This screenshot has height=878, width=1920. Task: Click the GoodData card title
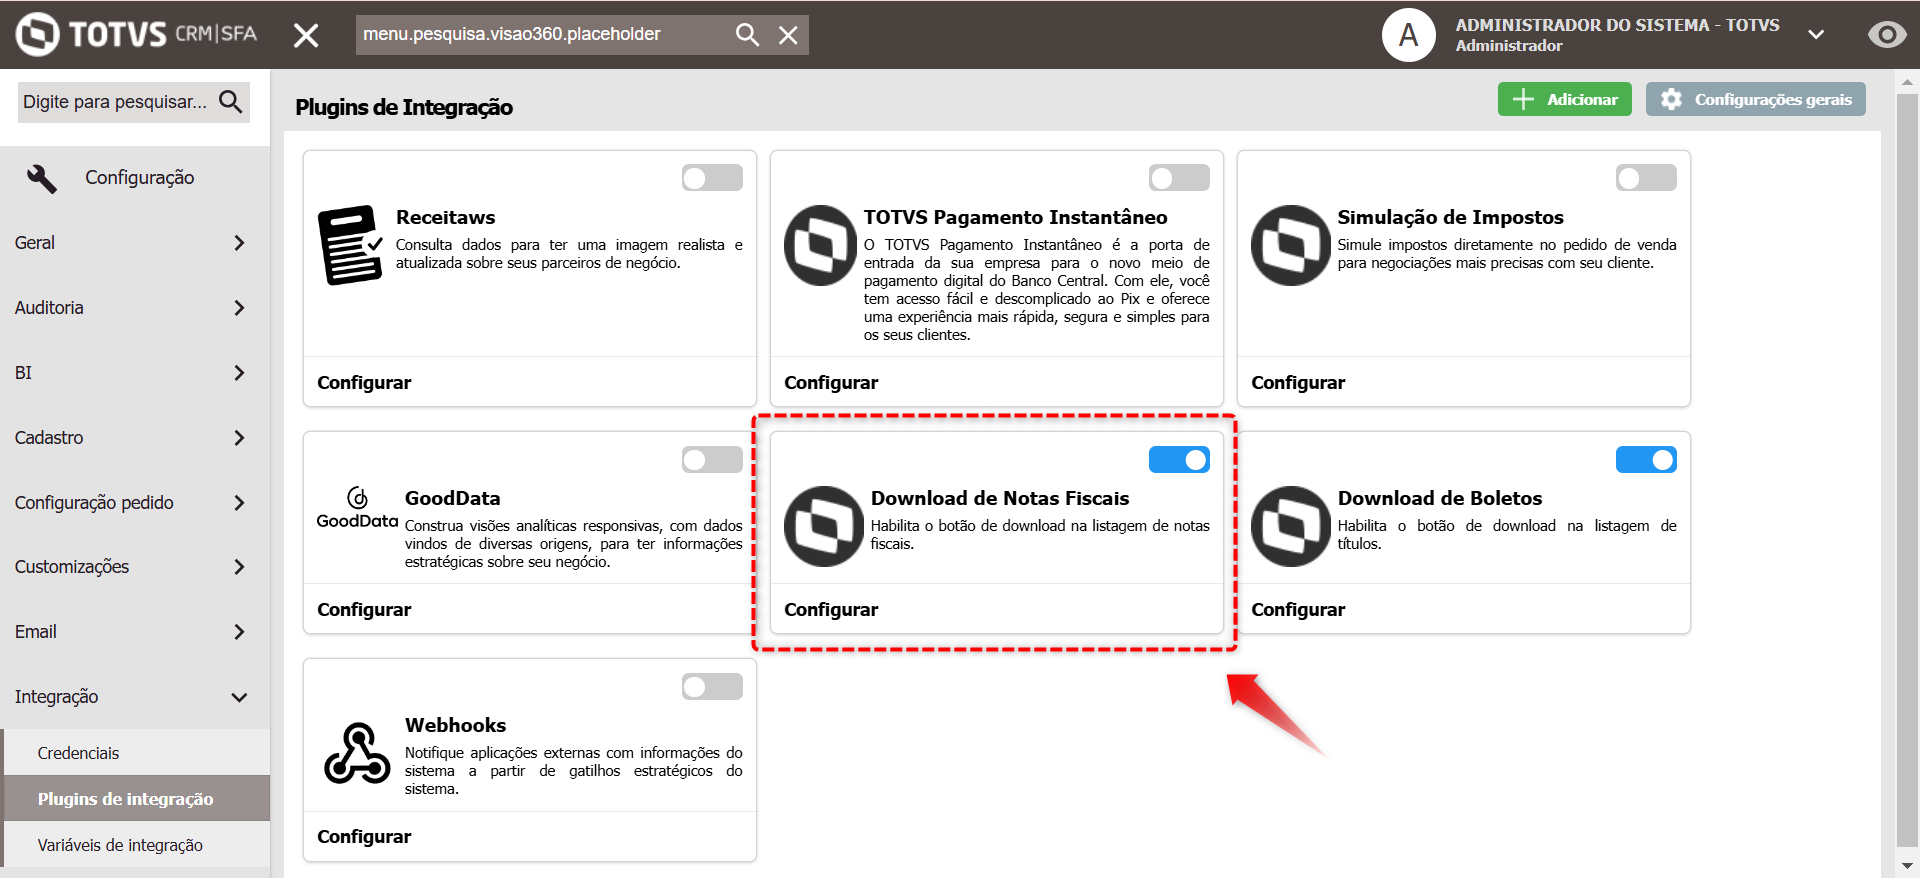click(x=452, y=498)
